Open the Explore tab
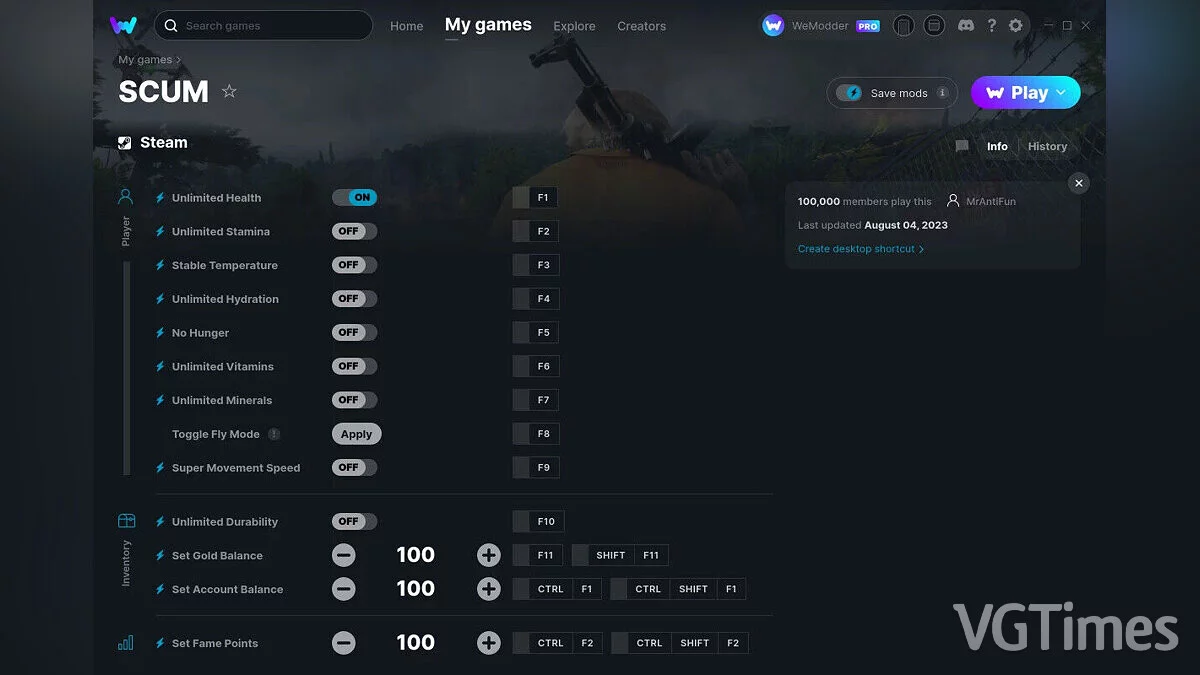1200x675 pixels. [x=574, y=26]
